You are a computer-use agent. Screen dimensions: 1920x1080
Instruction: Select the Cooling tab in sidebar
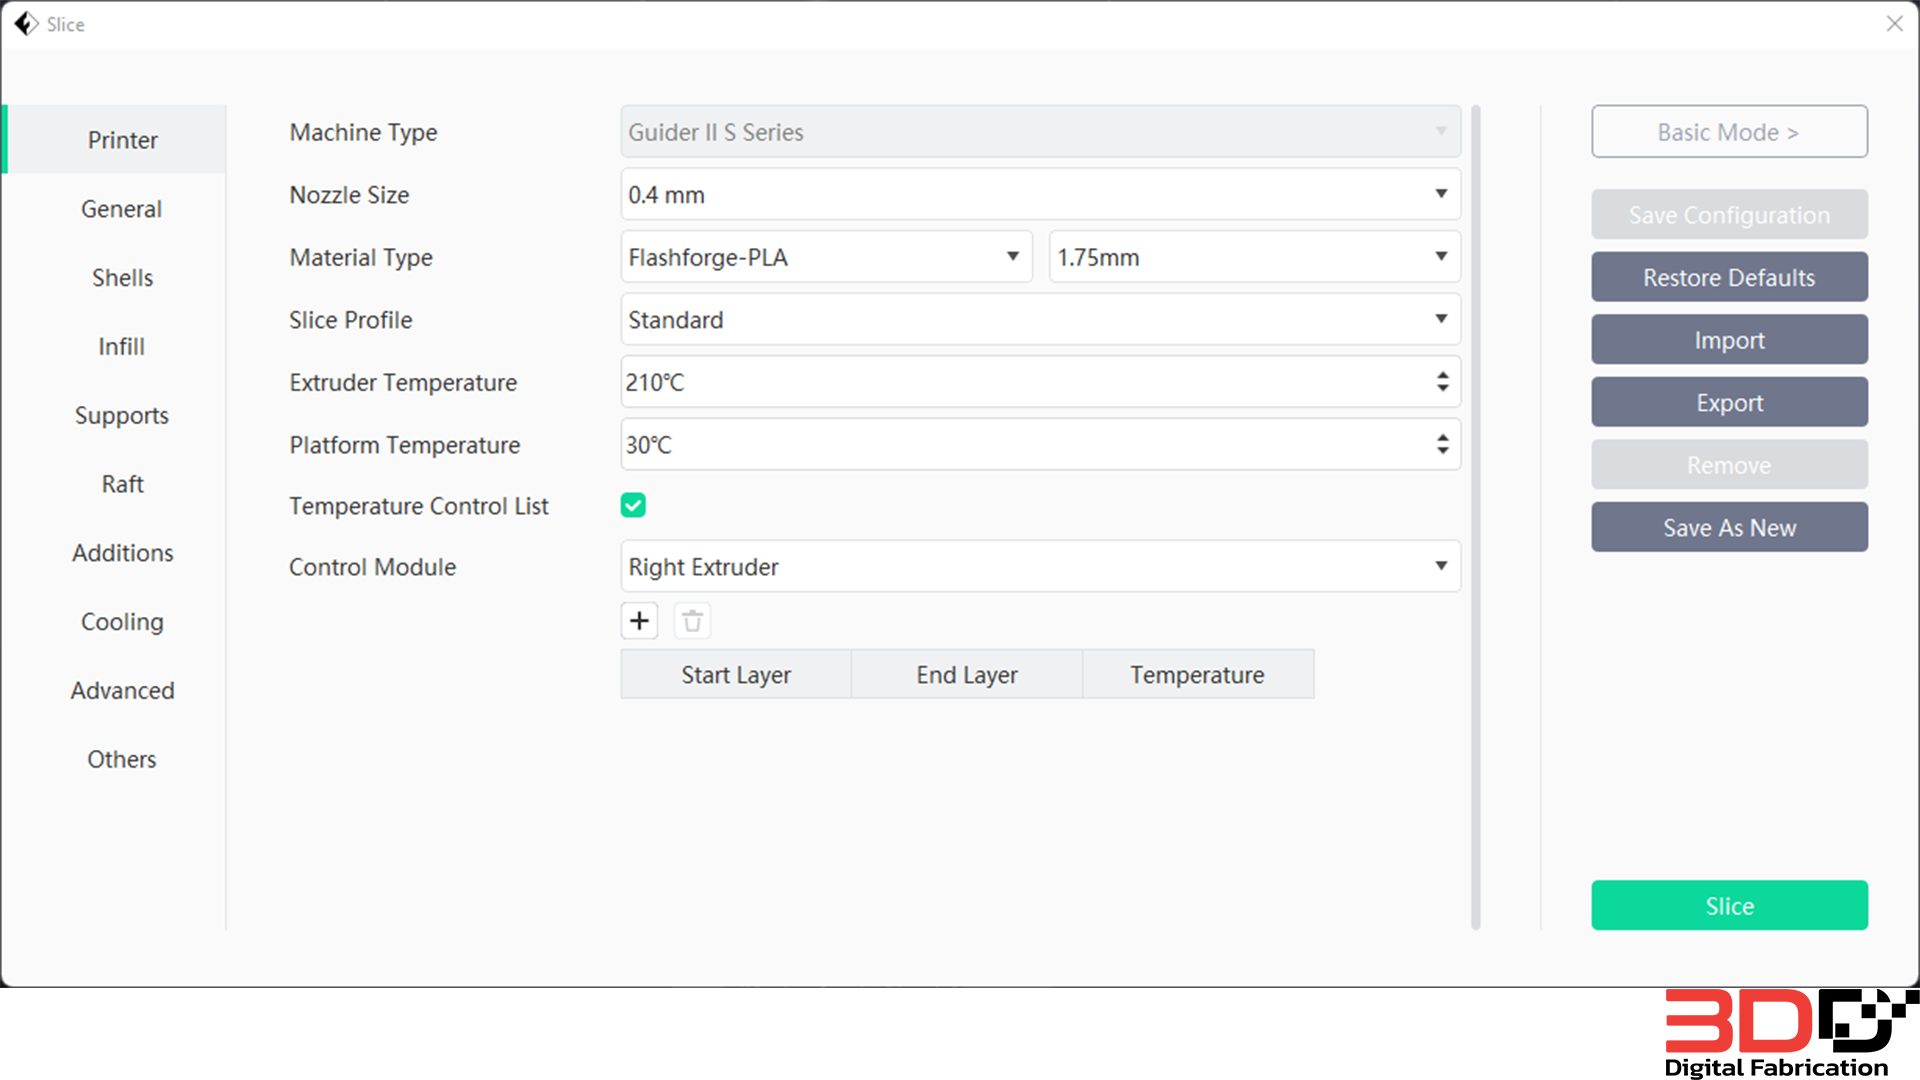122,622
